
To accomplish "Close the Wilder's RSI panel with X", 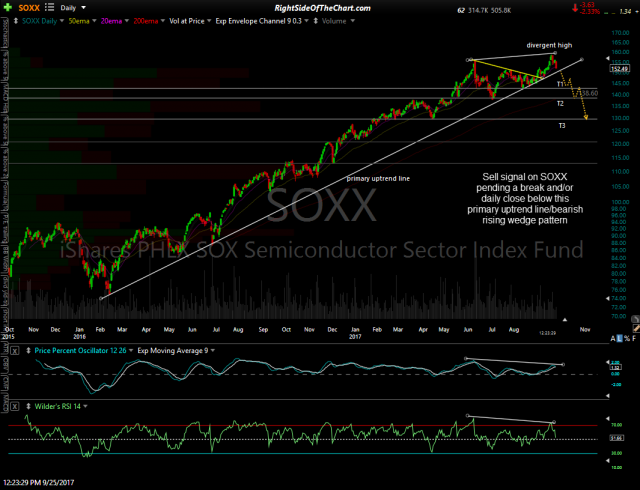I will [14, 407].
